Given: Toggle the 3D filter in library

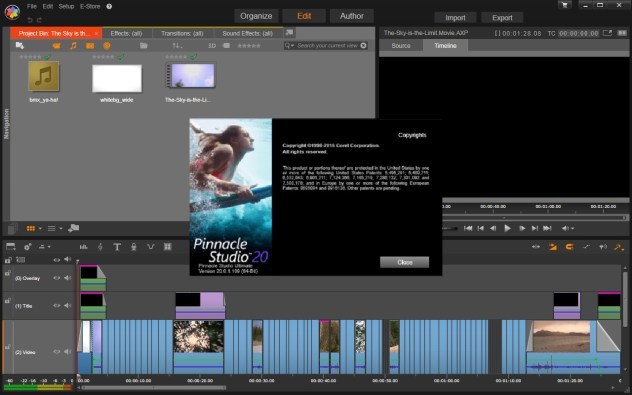Looking at the screenshot, I should tap(212, 46).
